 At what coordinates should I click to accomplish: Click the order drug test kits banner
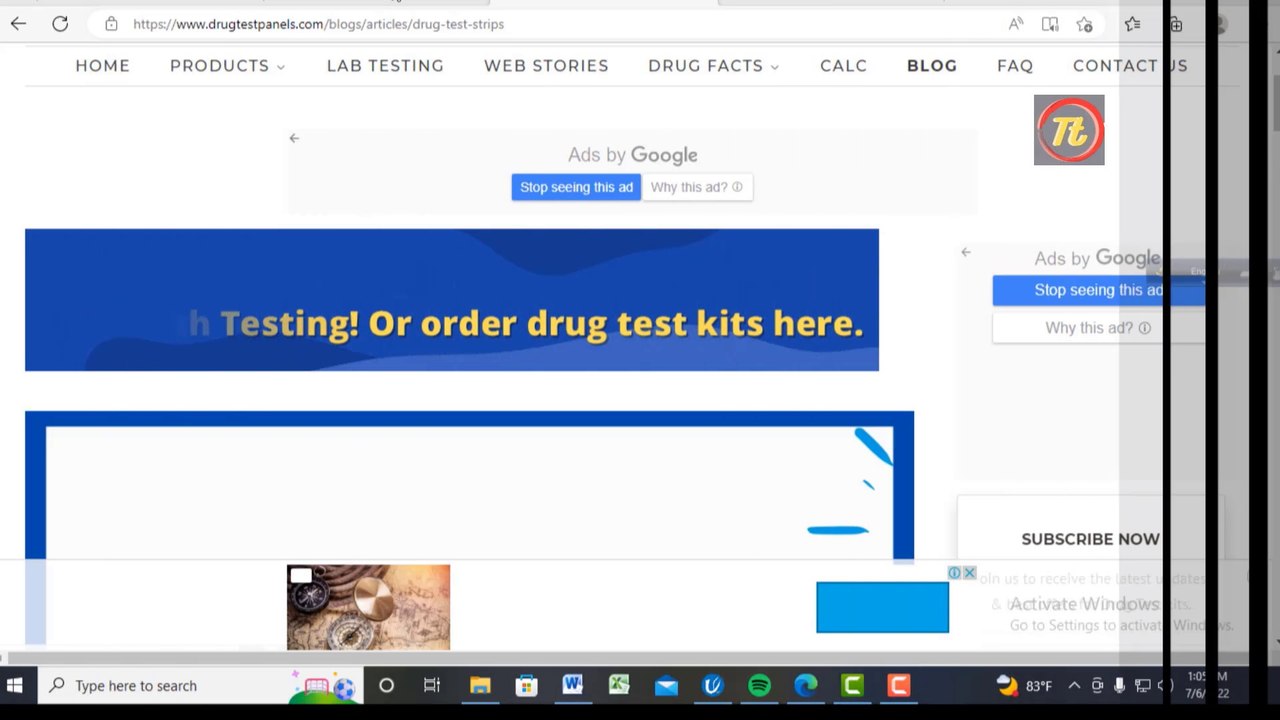click(452, 300)
